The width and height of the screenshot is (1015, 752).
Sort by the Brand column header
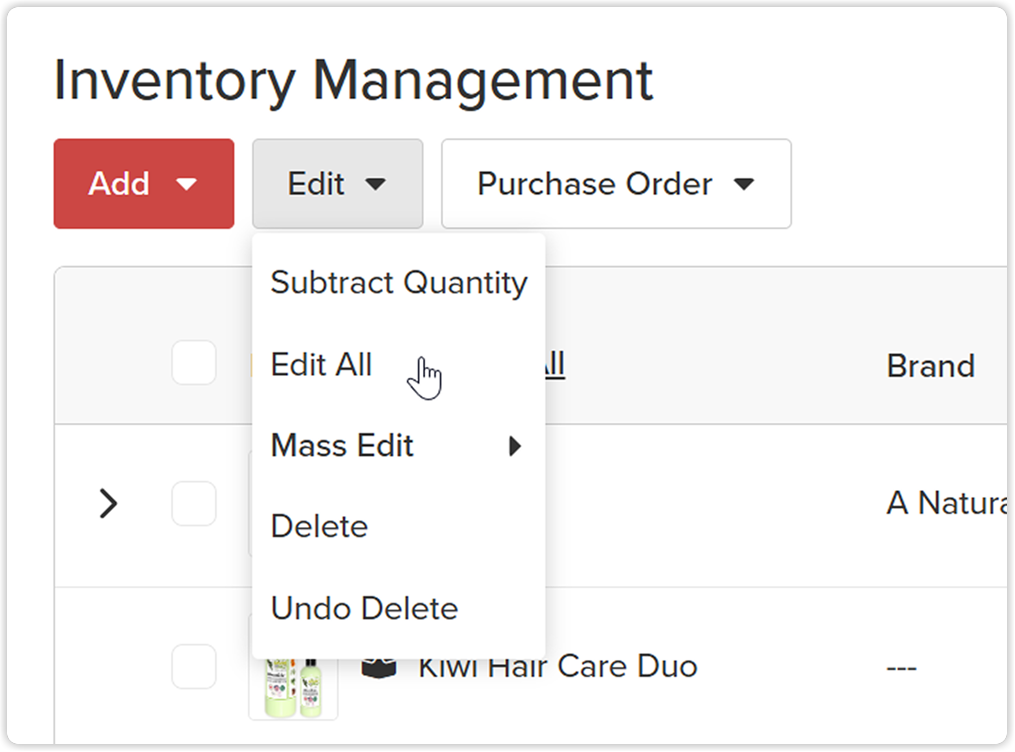click(x=930, y=366)
